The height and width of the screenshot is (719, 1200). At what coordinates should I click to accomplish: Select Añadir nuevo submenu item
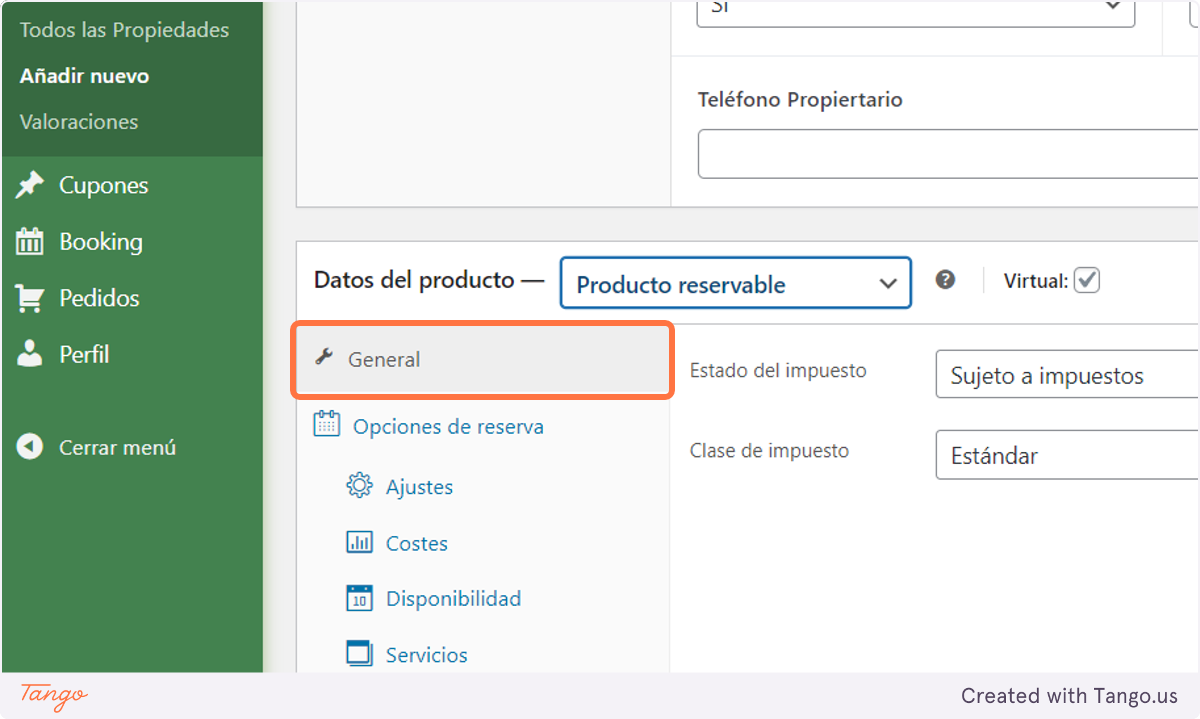point(84,76)
